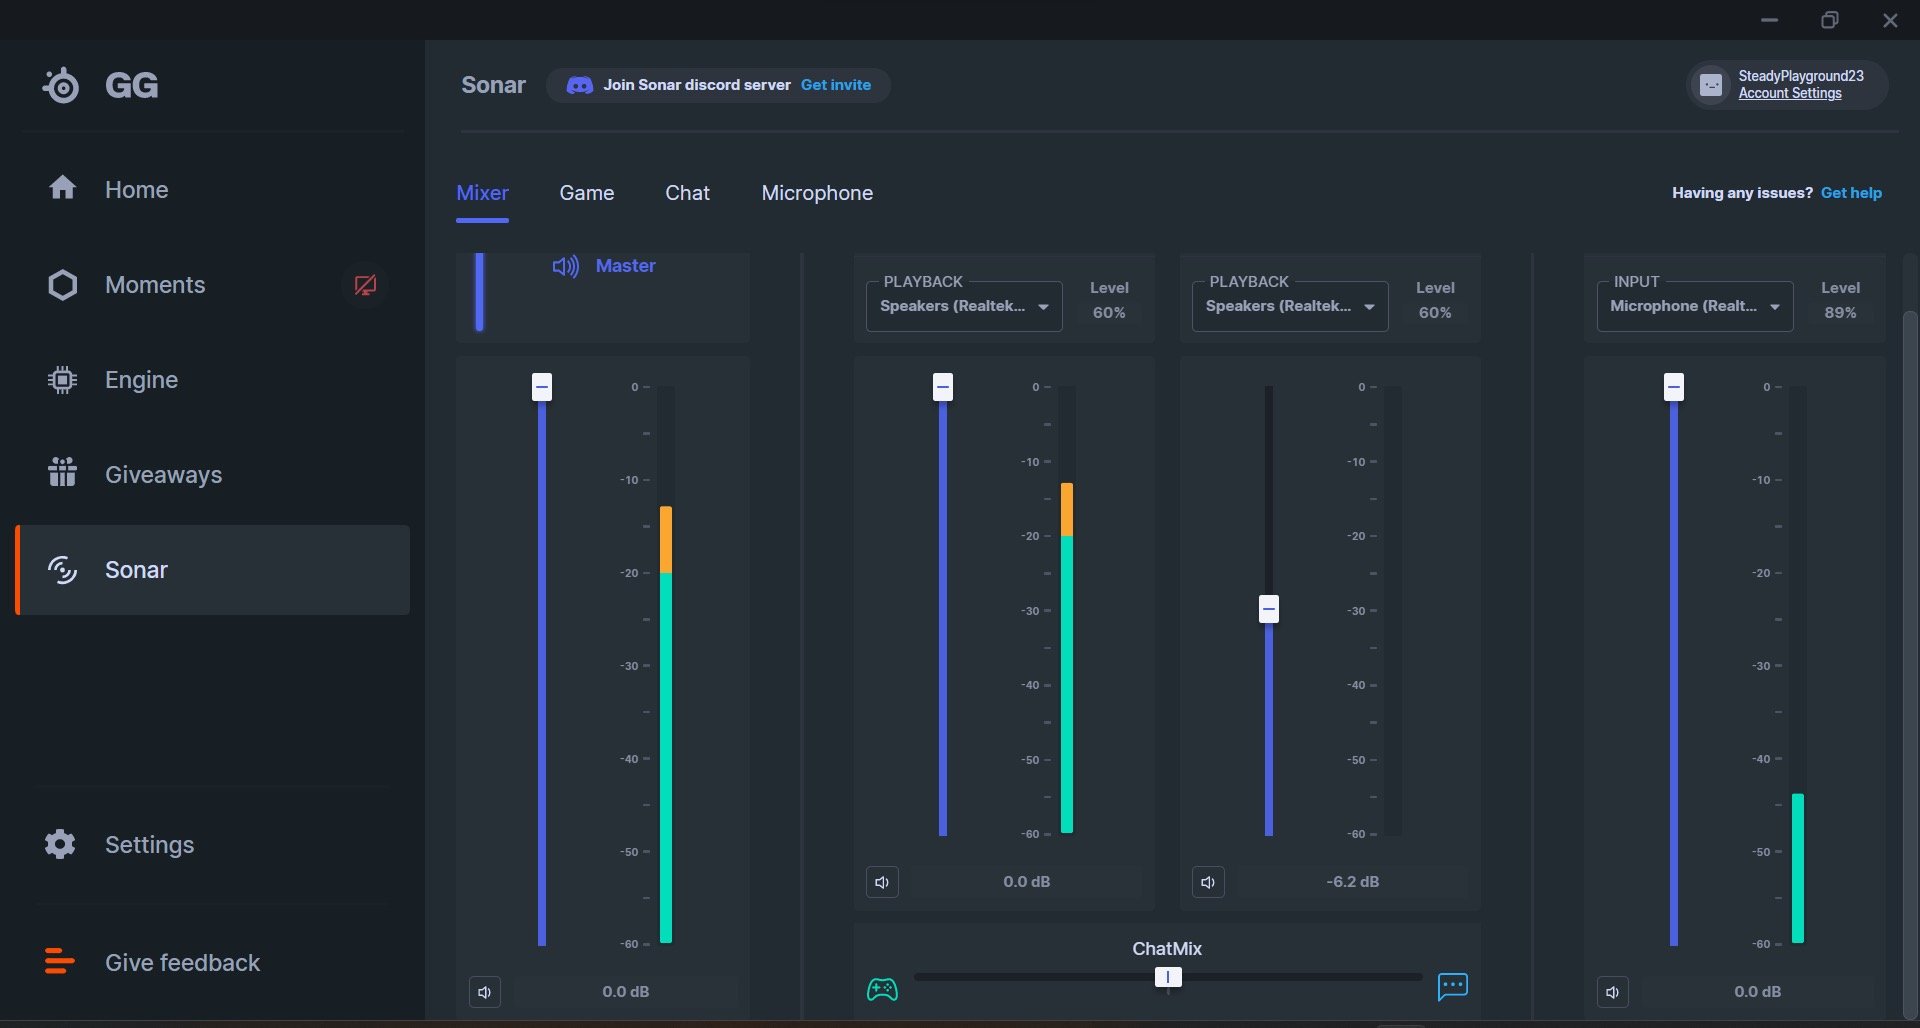Open the first Playback Speakers dropdown

[x=964, y=306]
